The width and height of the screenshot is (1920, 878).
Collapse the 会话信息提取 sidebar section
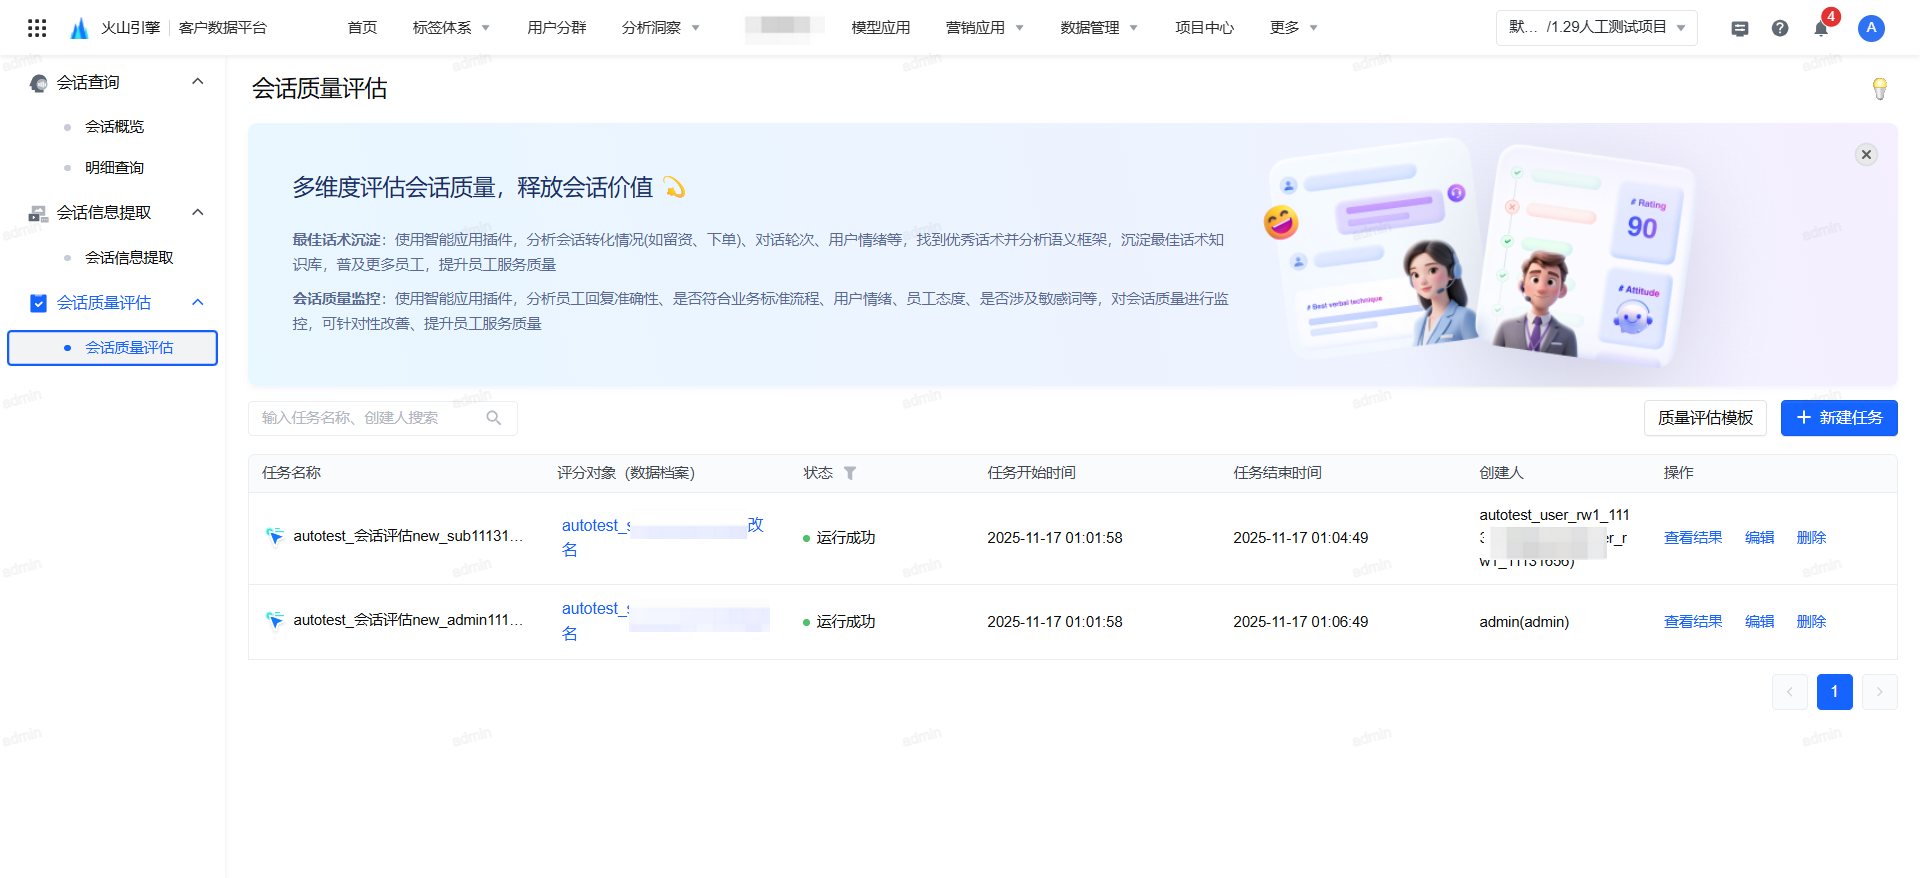pos(198,212)
